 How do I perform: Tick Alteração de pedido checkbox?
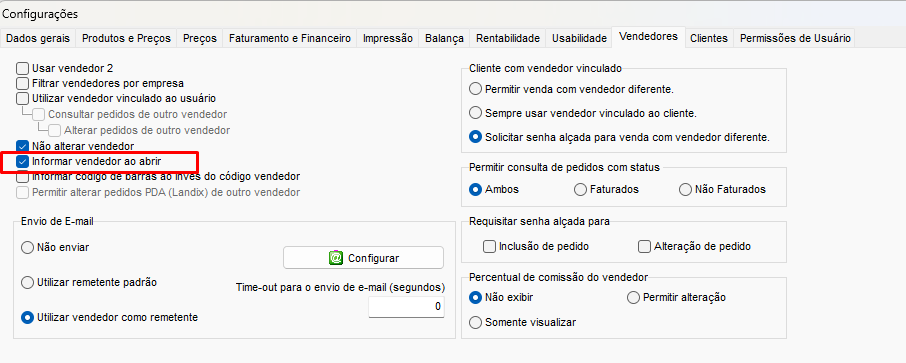click(x=644, y=247)
